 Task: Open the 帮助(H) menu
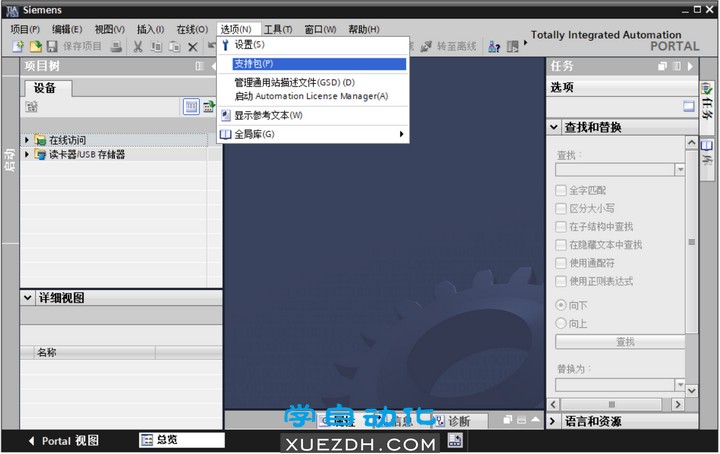pyautogui.click(x=364, y=29)
